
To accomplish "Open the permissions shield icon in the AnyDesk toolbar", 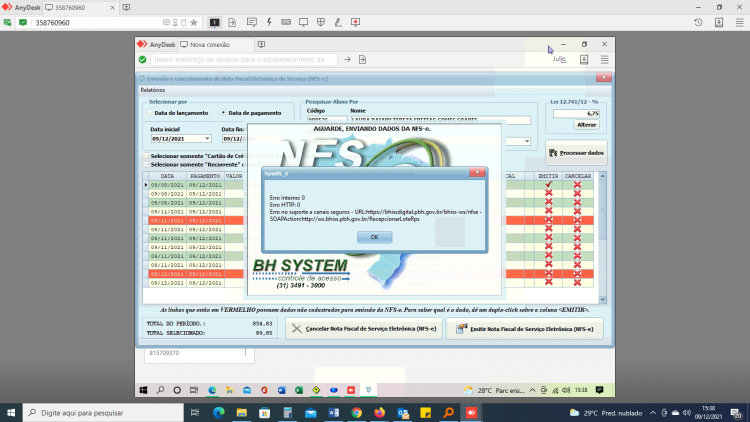I will (x=321, y=22).
